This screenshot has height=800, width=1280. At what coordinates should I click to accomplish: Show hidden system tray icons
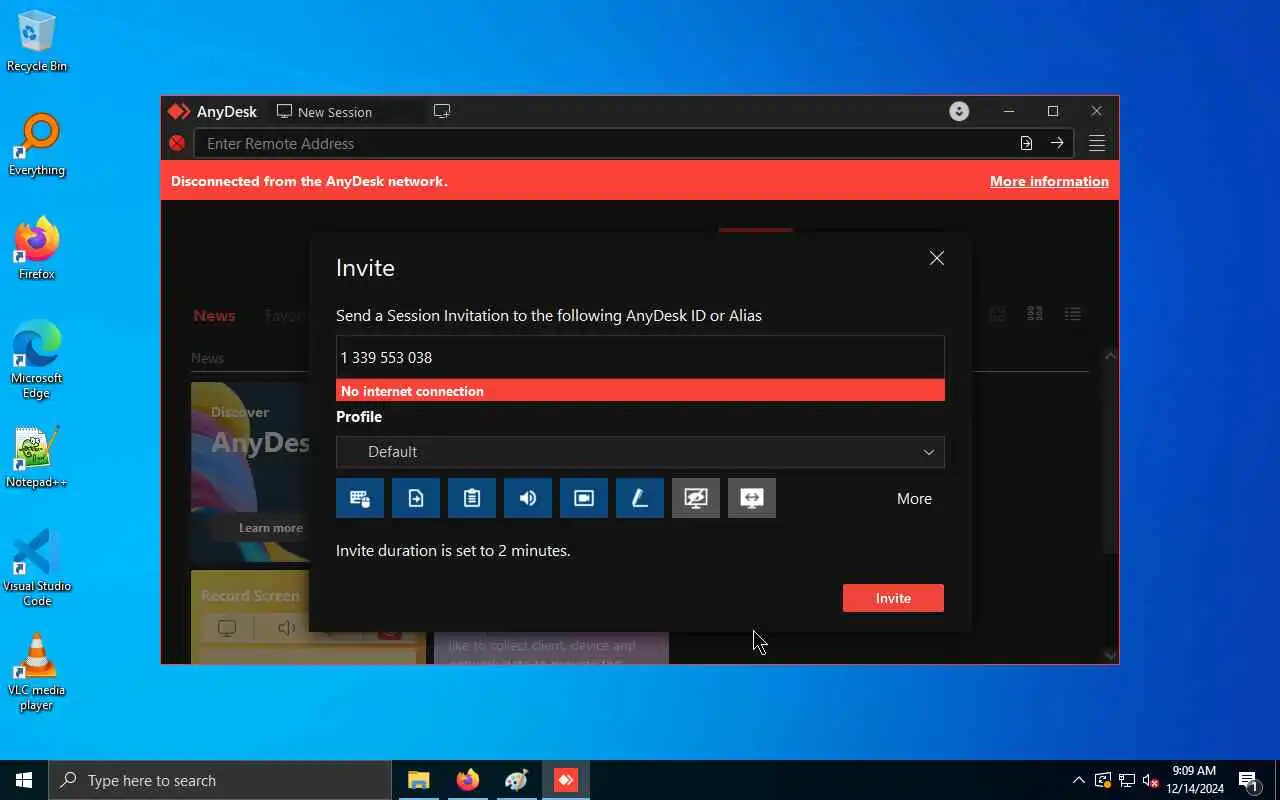coord(1078,780)
